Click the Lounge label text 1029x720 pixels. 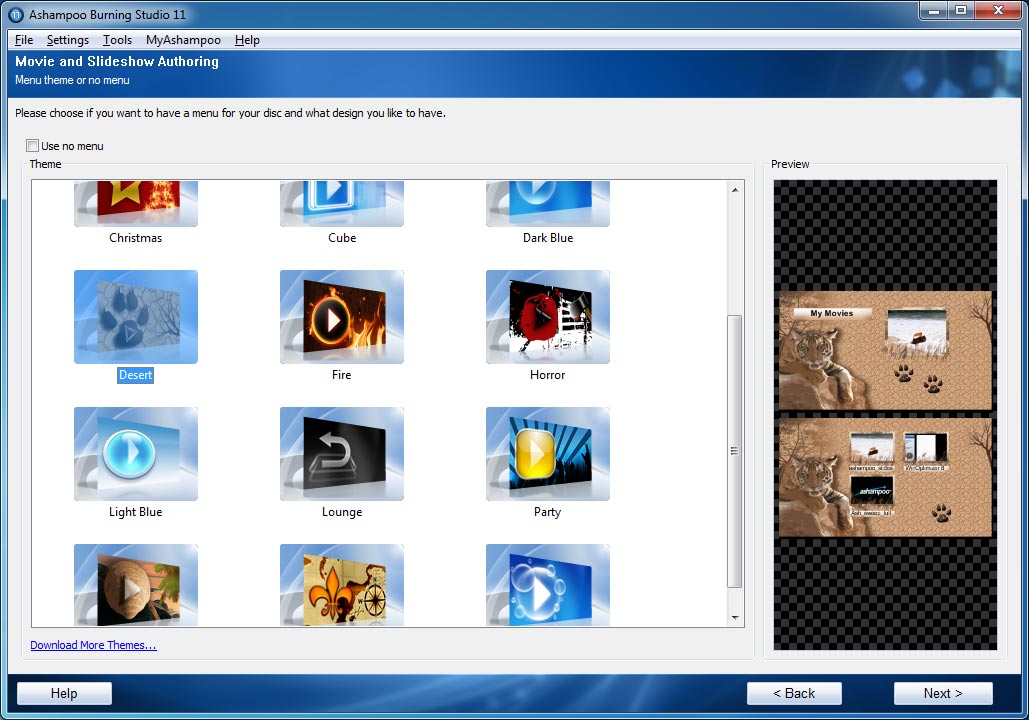(342, 512)
